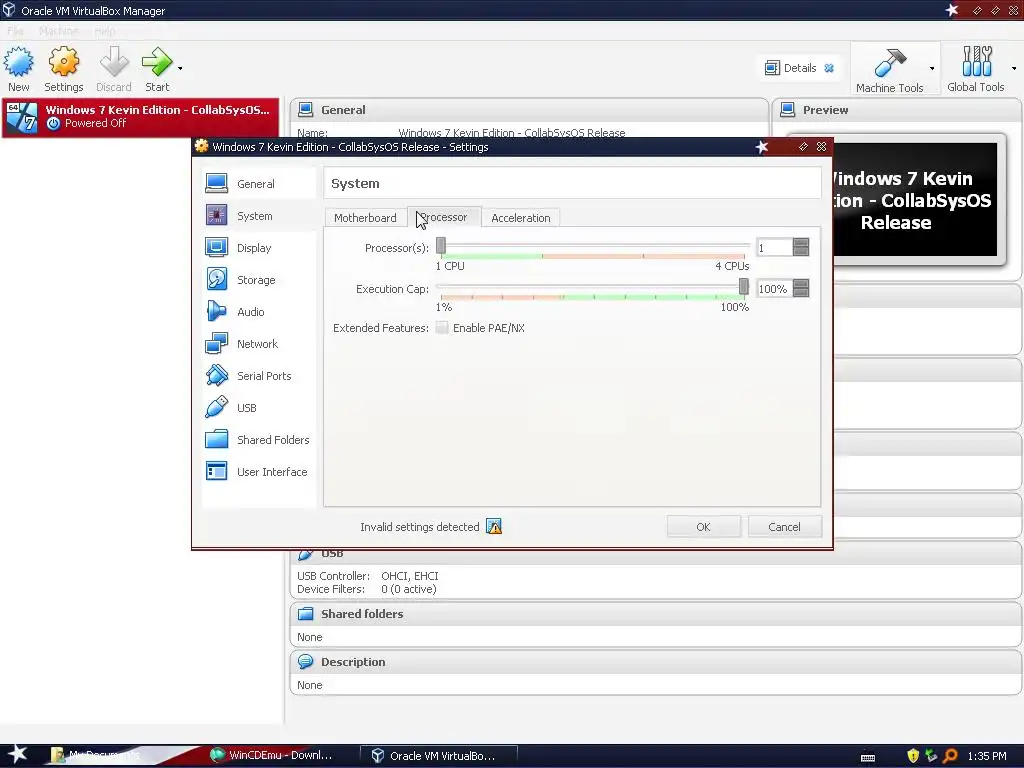
Task: Open the File menu
Action: point(16,31)
